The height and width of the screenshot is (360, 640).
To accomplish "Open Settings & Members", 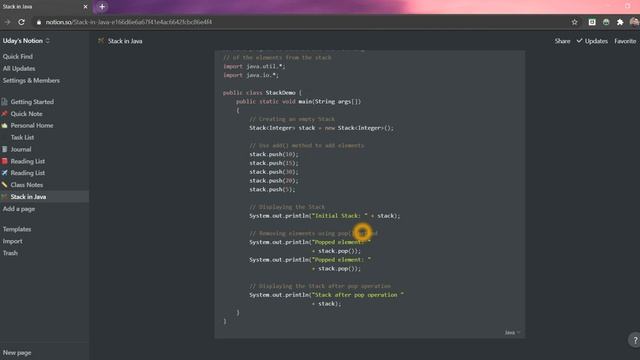I will (x=31, y=80).
